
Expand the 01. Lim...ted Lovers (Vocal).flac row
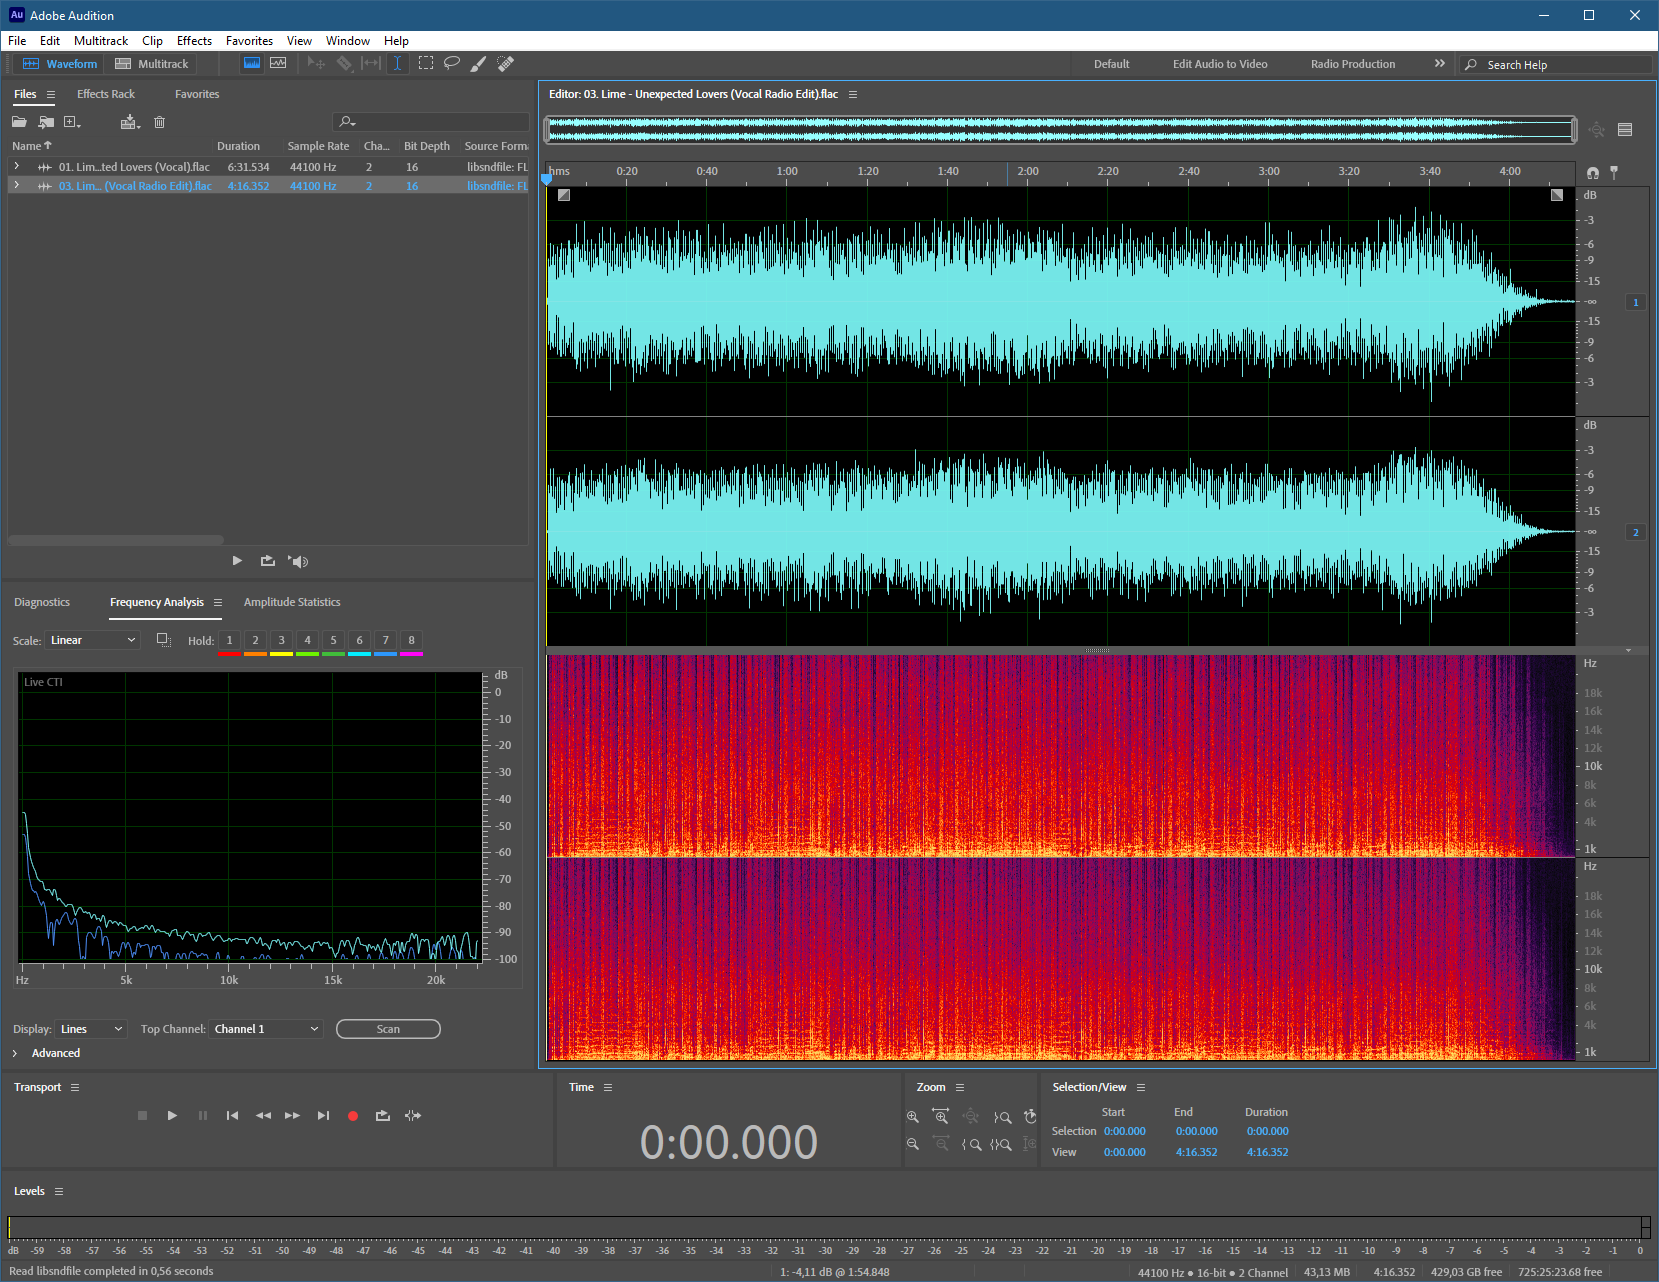[16, 166]
